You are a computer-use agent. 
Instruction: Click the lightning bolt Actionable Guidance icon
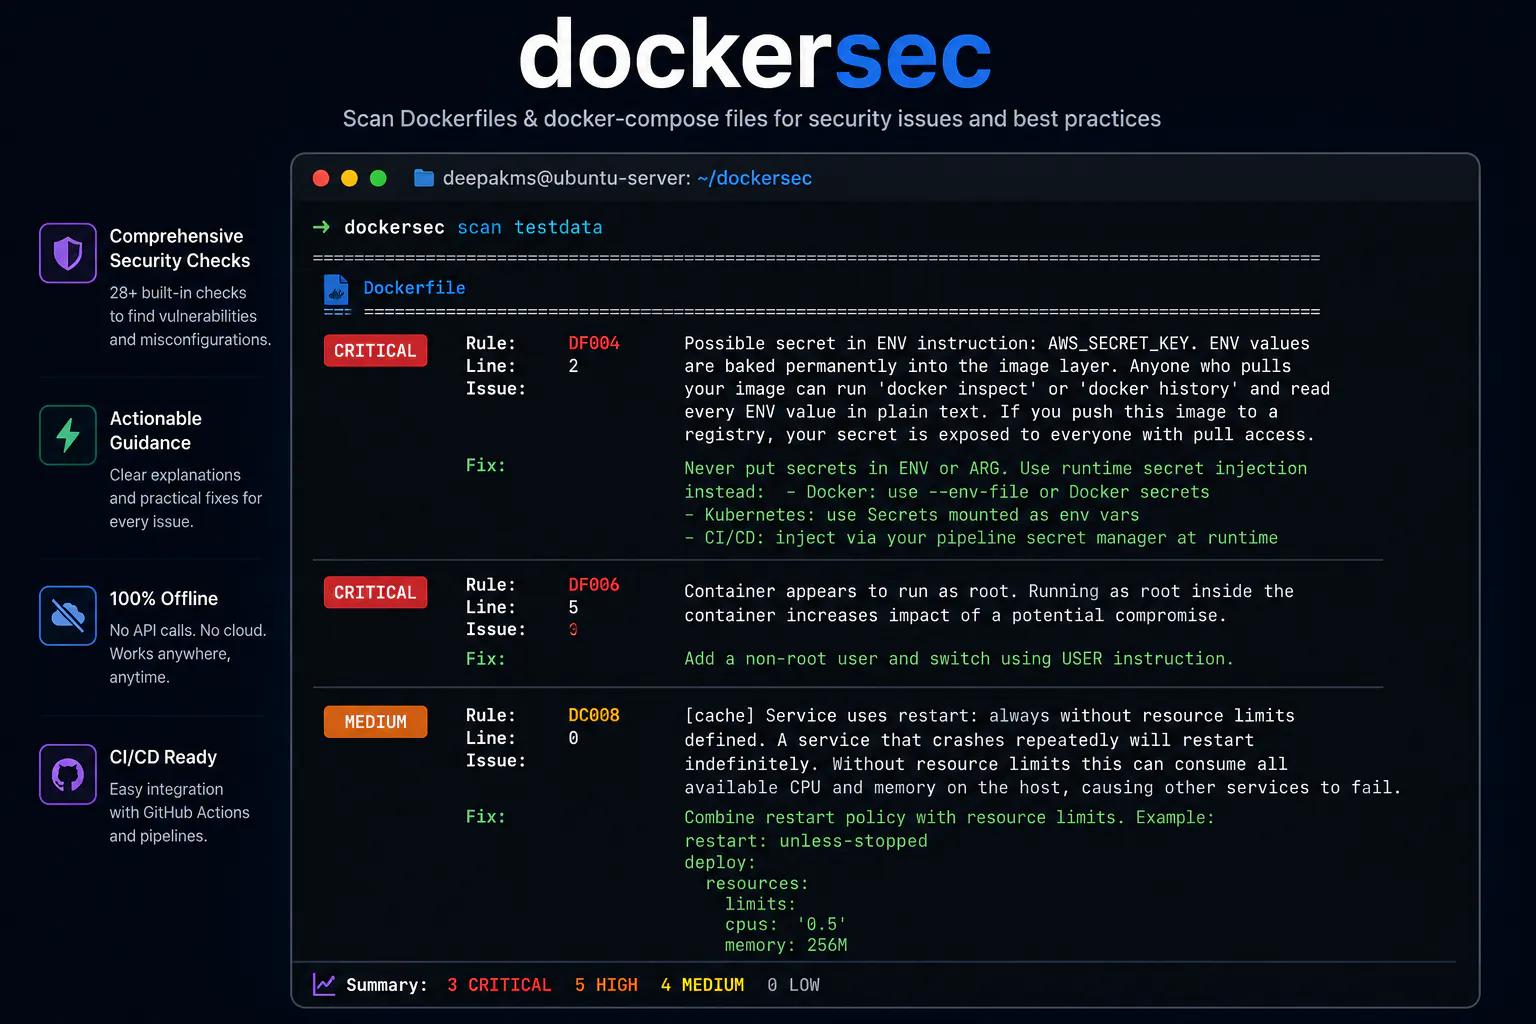(x=68, y=435)
